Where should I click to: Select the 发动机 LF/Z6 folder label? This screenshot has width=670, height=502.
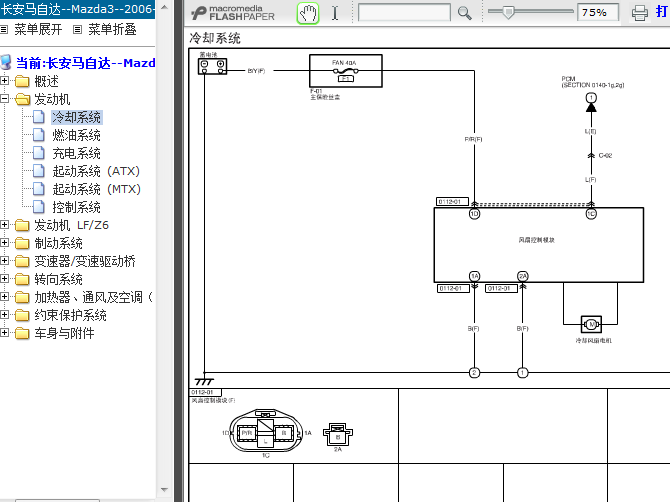(x=71, y=225)
